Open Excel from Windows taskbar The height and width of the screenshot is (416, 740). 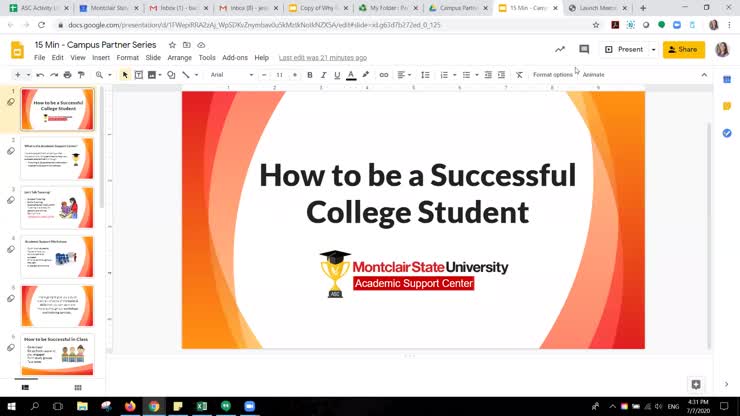(x=202, y=406)
